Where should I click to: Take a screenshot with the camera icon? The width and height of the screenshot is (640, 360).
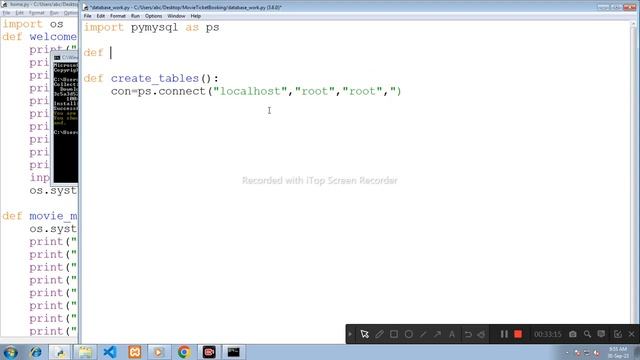573,334
